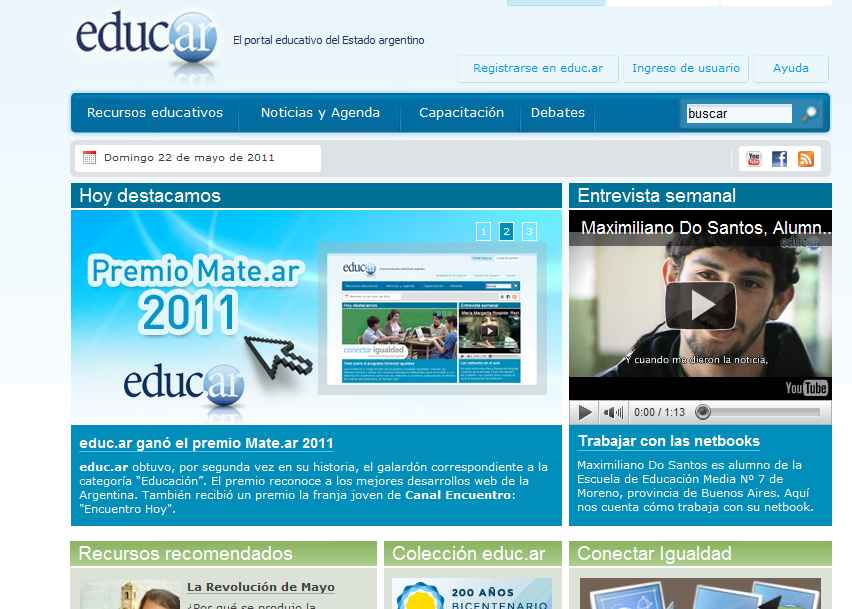Mute the video using speaker icon
Image resolution: width=852 pixels, height=609 pixels.
[613, 412]
